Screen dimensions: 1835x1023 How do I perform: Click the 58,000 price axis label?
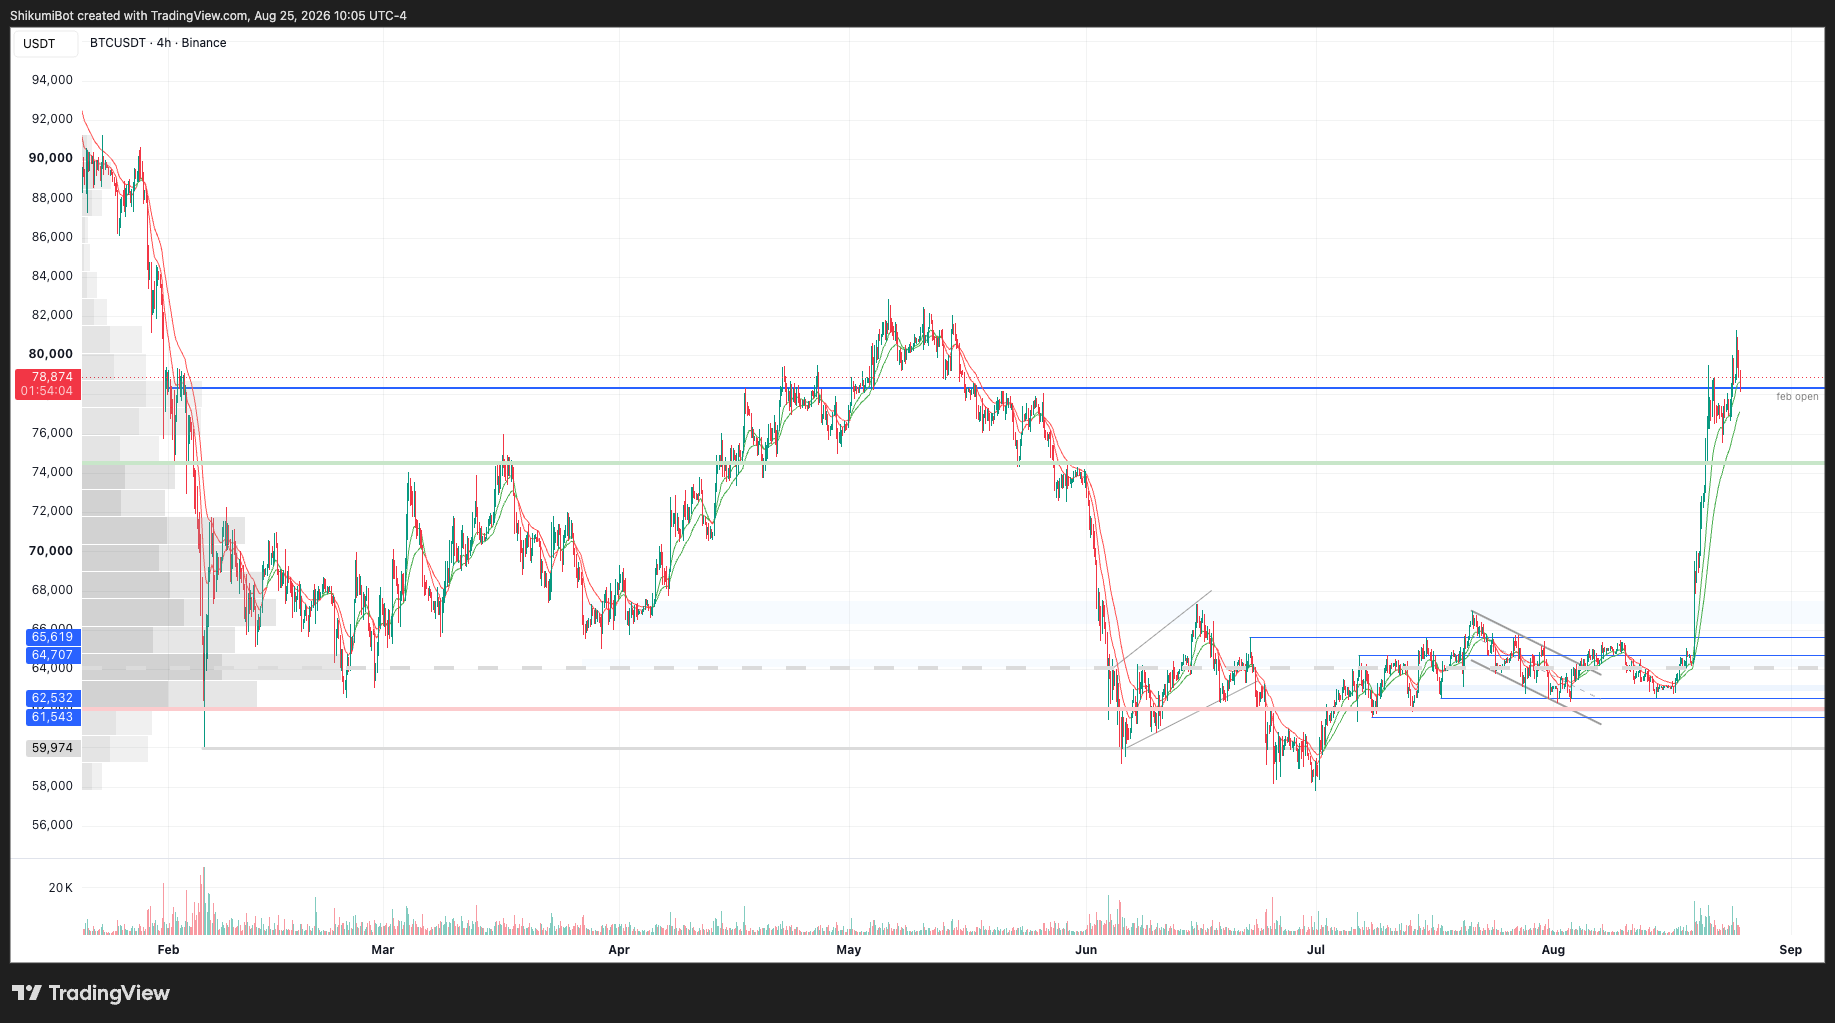52,786
